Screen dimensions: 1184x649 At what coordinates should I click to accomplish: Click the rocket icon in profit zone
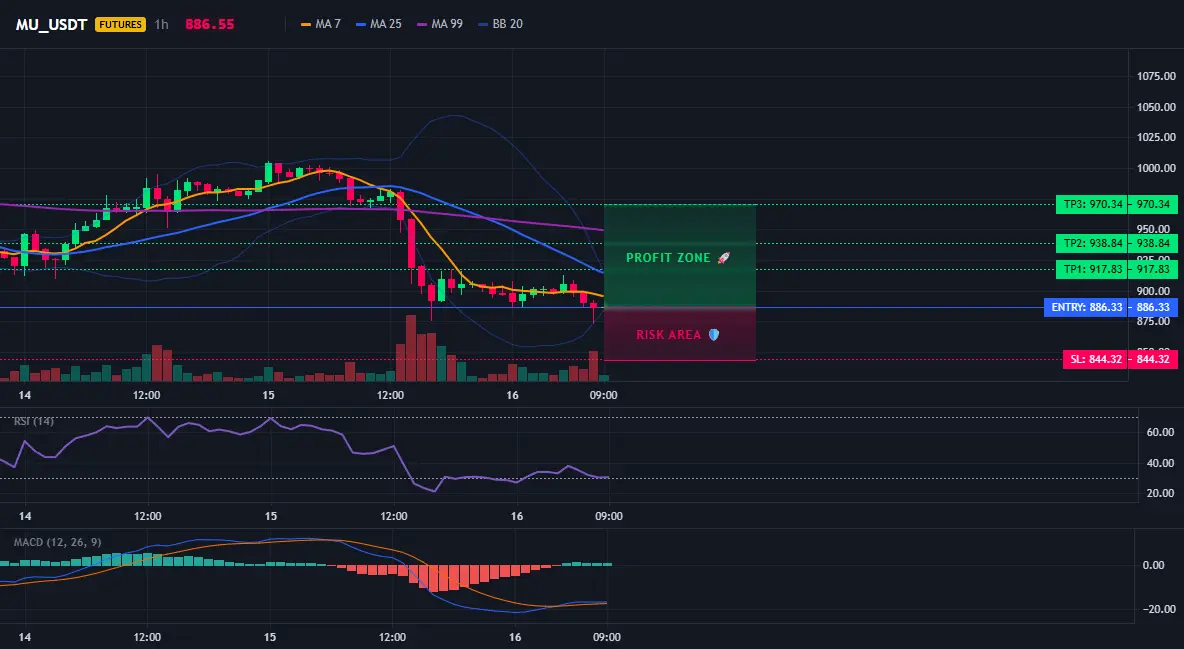(723, 258)
